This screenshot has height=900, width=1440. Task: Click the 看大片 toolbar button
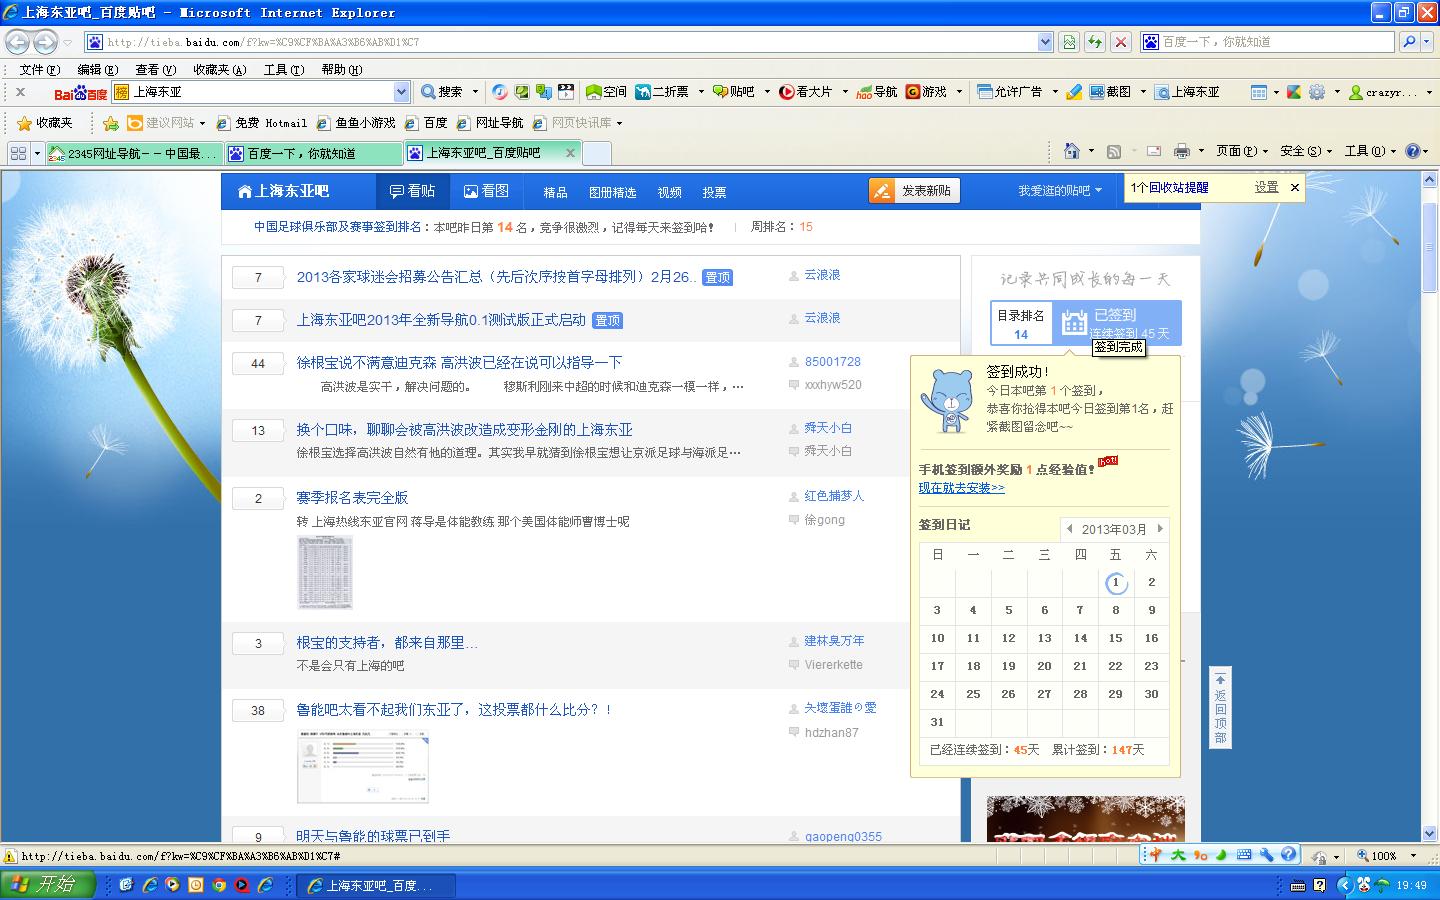[806, 91]
